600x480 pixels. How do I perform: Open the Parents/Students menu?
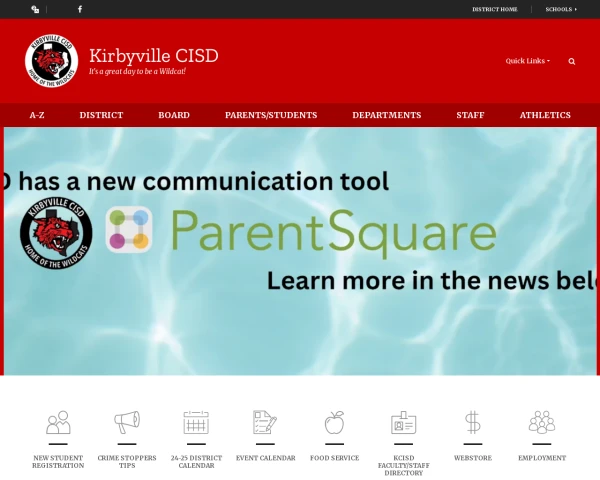pyautogui.click(x=271, y=115)
